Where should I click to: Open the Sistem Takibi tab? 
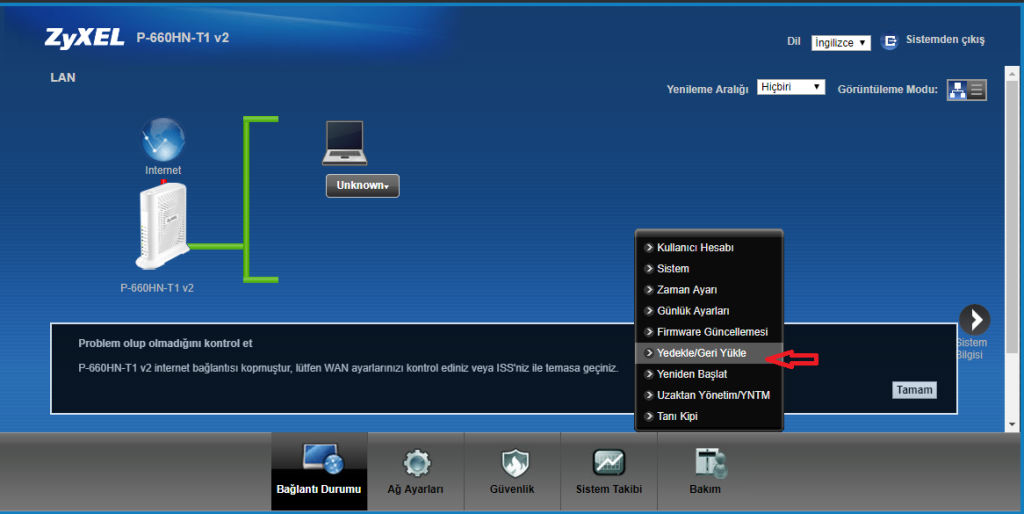609,471
